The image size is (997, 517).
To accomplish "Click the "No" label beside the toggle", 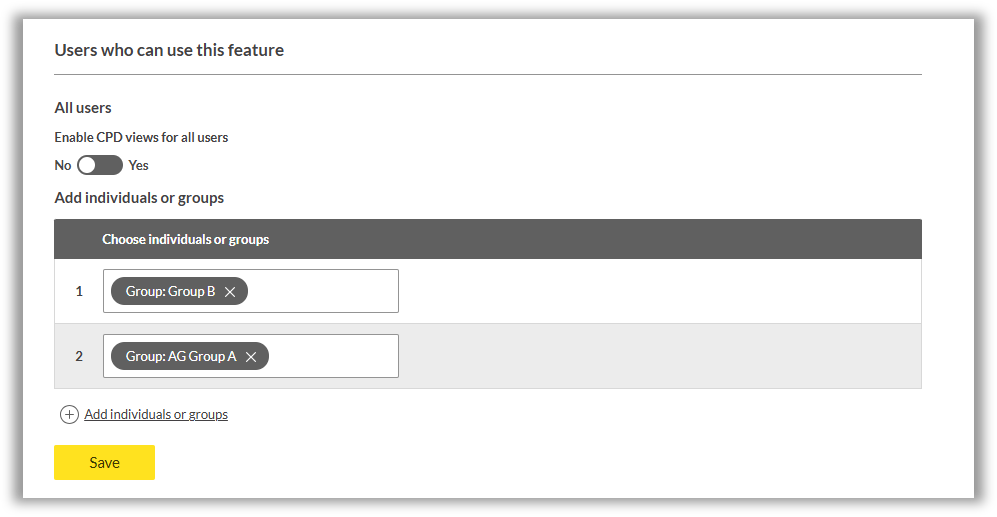I will 63,165.
